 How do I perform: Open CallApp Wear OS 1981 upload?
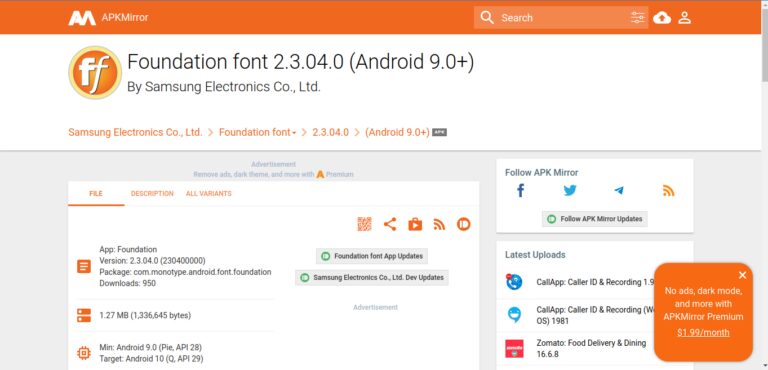click(596, 315)
